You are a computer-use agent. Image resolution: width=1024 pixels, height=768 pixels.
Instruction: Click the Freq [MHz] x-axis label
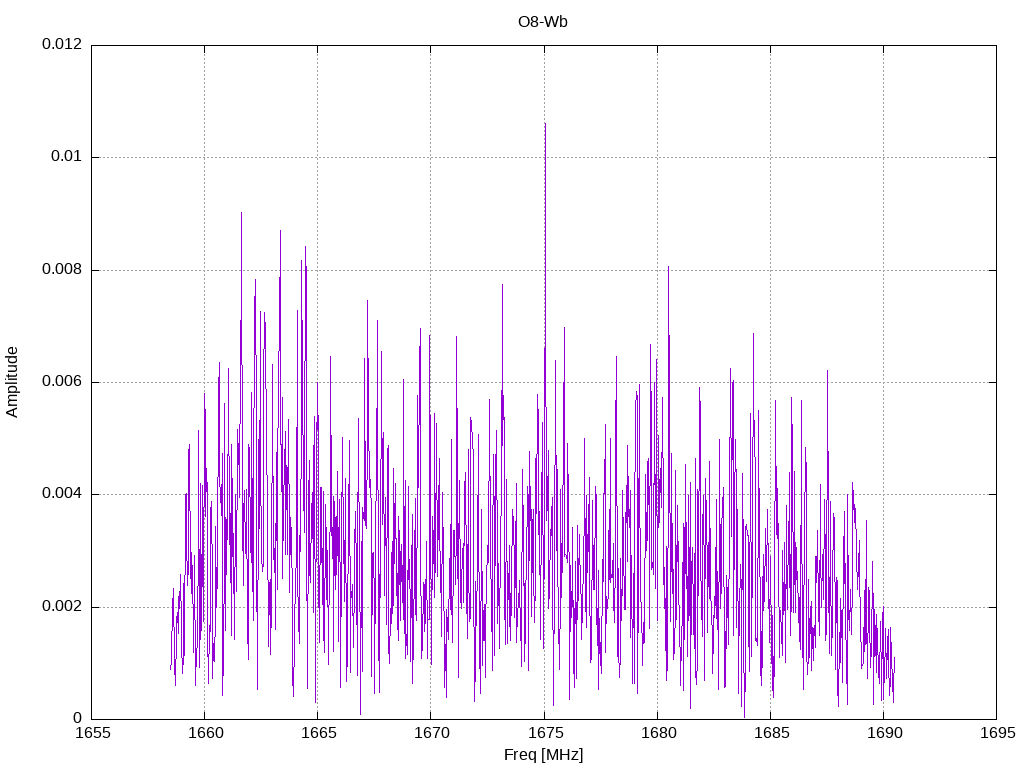pyautogui.click(x=543, y=755)
